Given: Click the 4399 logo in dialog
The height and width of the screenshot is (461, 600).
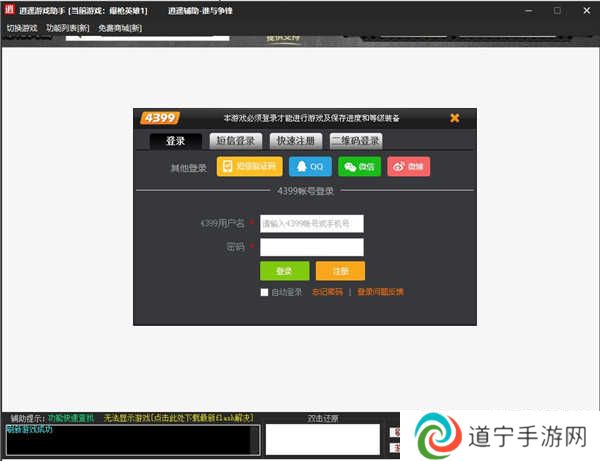Looking at the screenshot, I should [160, 118].
